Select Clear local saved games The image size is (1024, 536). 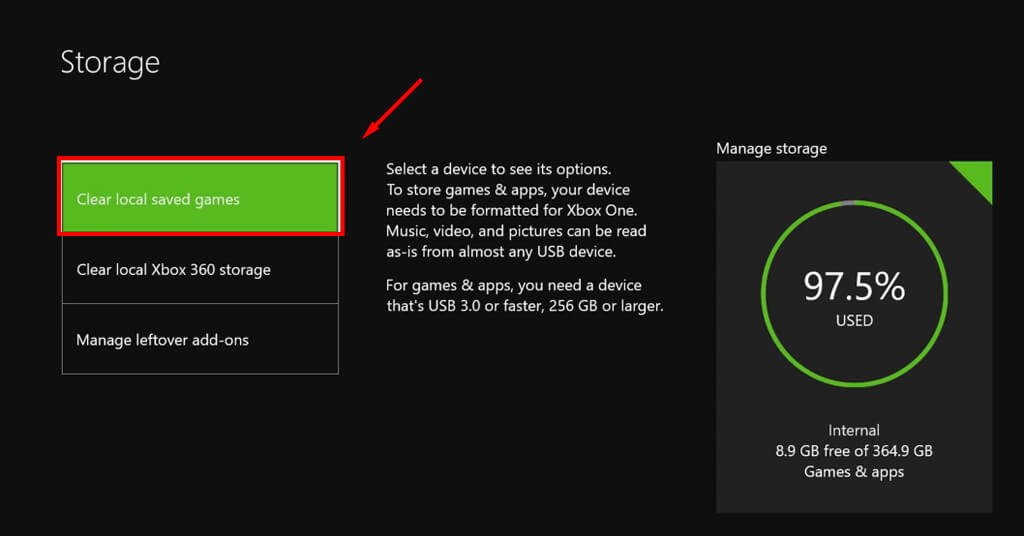tap(200, 199)
